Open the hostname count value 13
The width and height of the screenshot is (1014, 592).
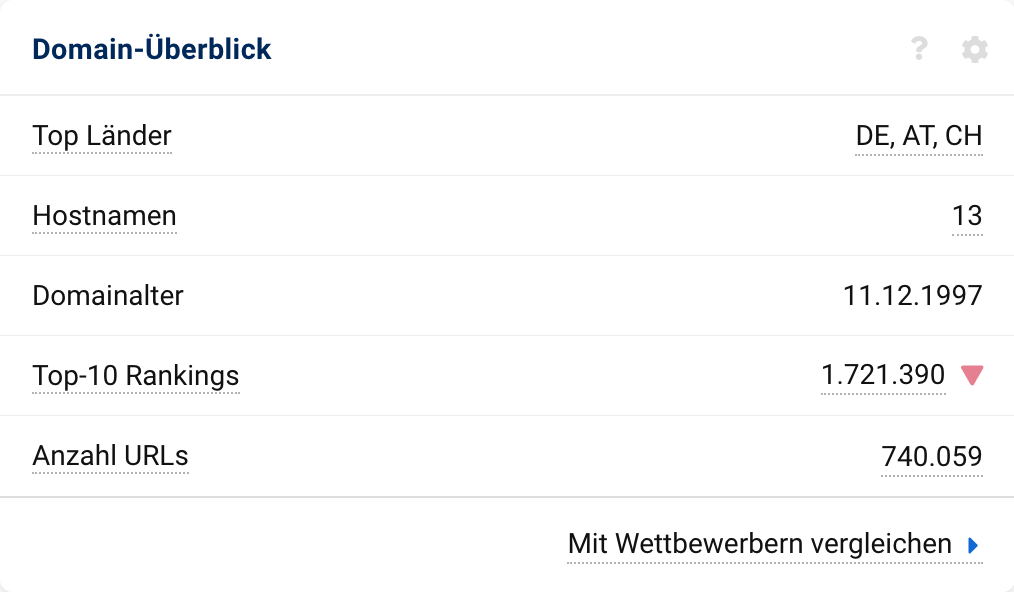pyautogui.click(x=967, y=216)
